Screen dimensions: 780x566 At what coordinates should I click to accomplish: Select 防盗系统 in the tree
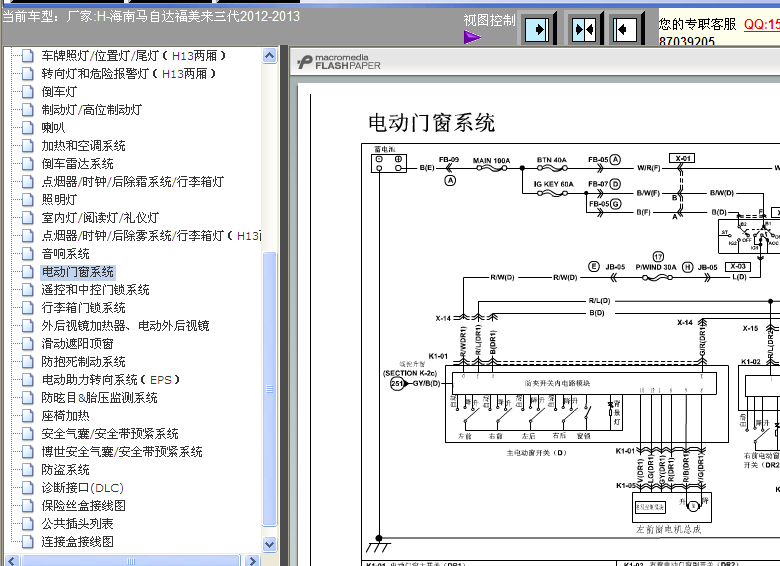[x=65, y=470]
